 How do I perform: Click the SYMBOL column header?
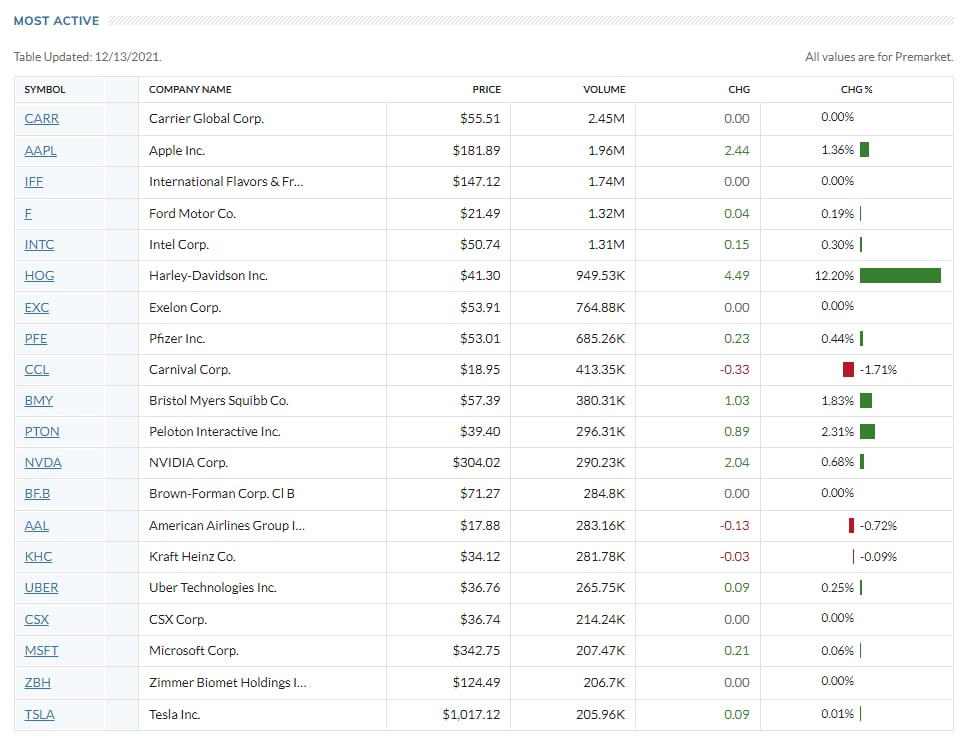(x=45, y=90)
